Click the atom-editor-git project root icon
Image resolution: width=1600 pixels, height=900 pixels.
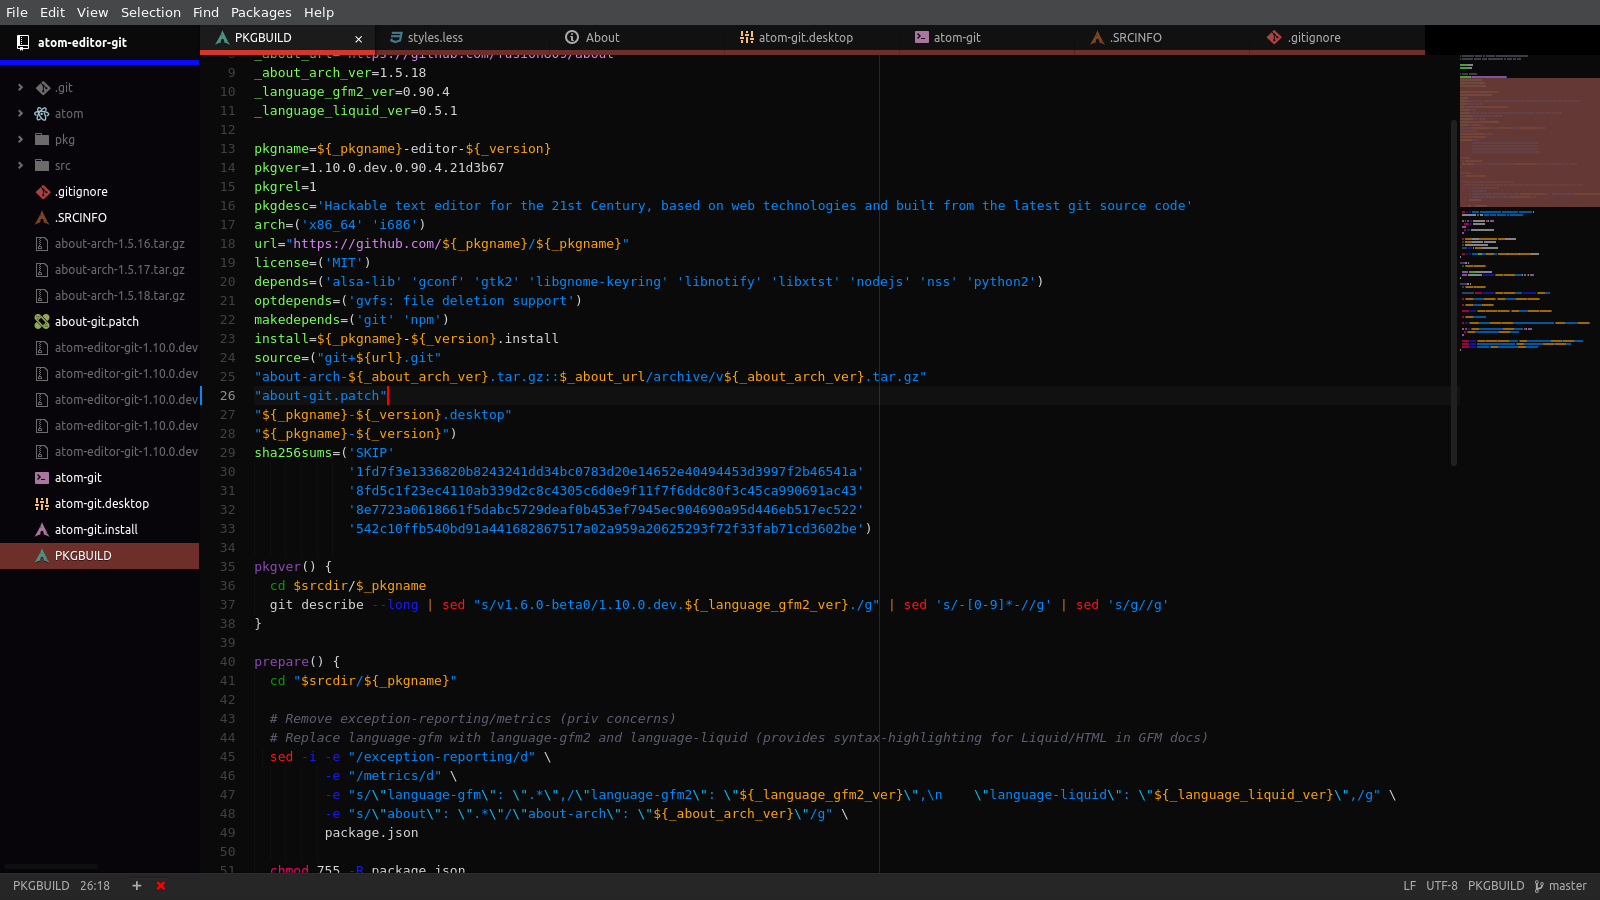(23, 43)
